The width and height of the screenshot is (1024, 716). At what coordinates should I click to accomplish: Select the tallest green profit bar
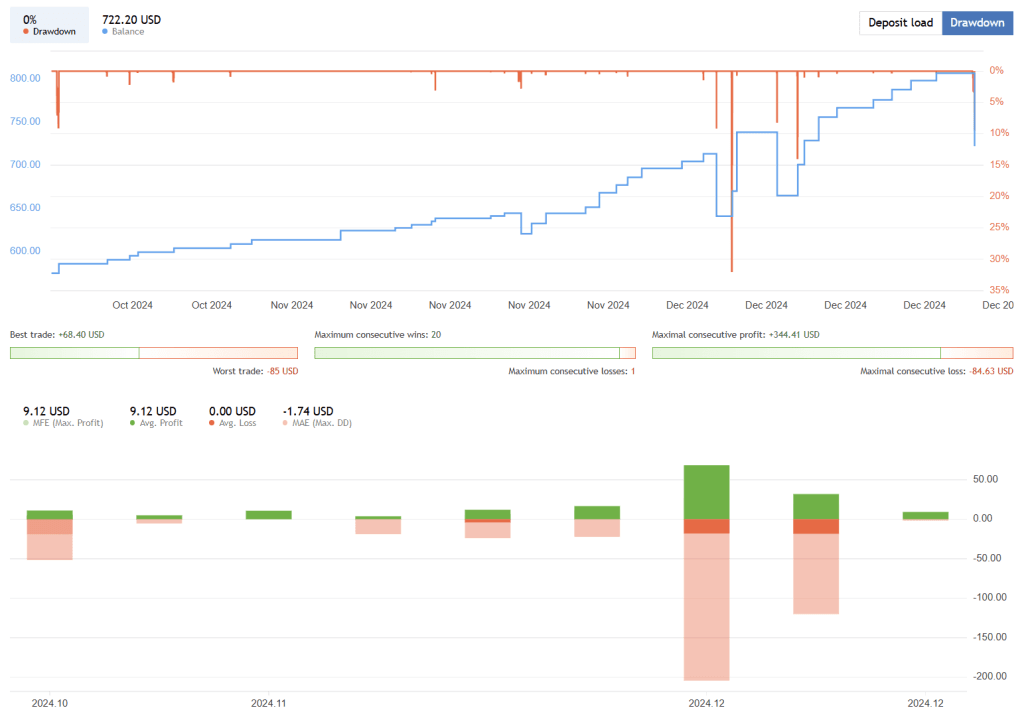[706, 492]
